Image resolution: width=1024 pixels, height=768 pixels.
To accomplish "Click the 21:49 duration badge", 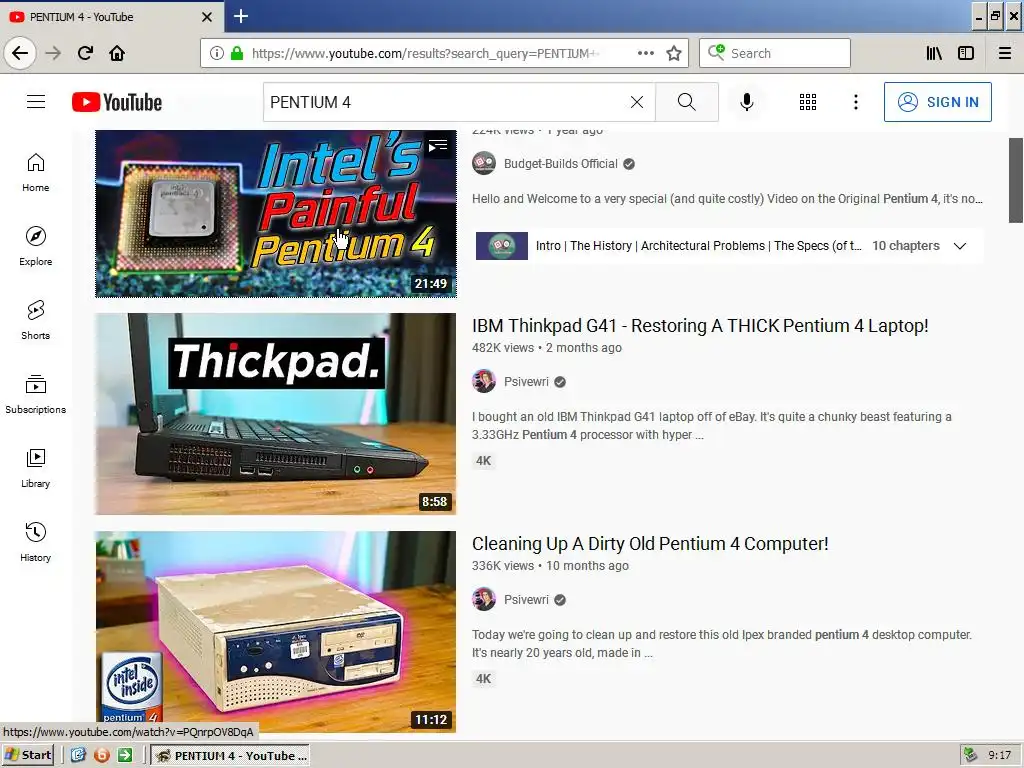I will click(431, 283).
